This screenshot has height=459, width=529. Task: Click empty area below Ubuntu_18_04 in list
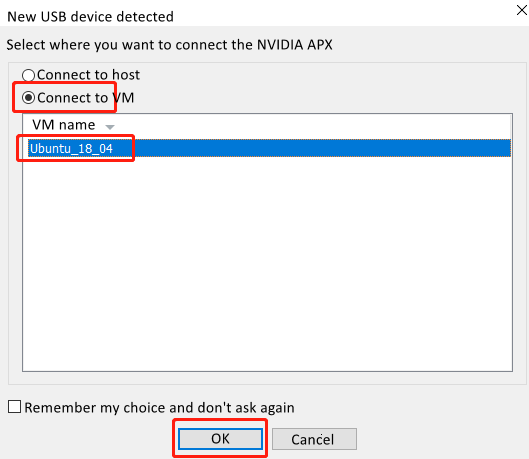point(267,264)
